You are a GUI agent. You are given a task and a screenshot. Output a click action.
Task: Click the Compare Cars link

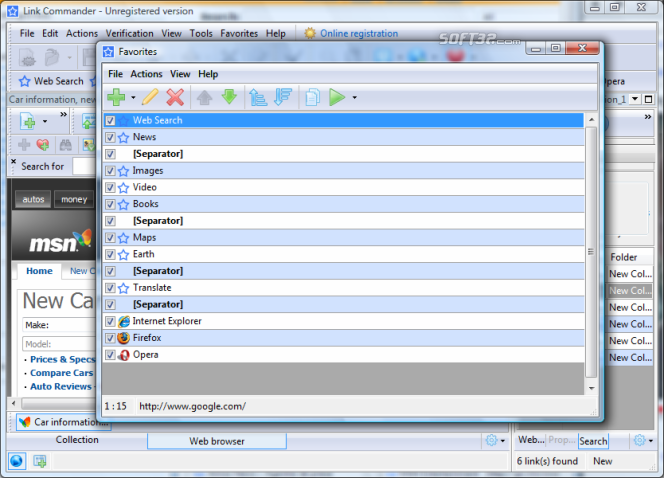61,373
